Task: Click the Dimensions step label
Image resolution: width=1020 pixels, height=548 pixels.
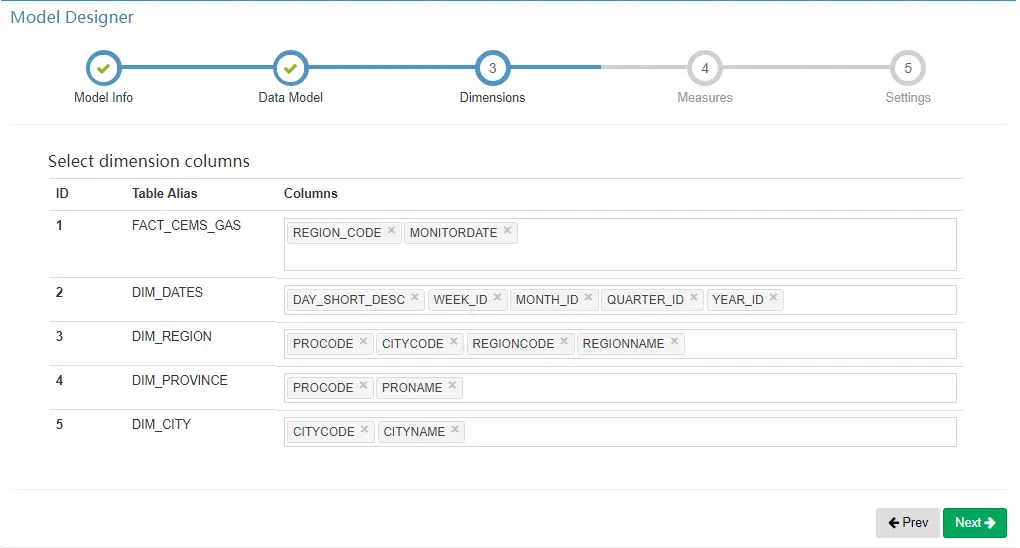Action: click(x=492, y=98)
